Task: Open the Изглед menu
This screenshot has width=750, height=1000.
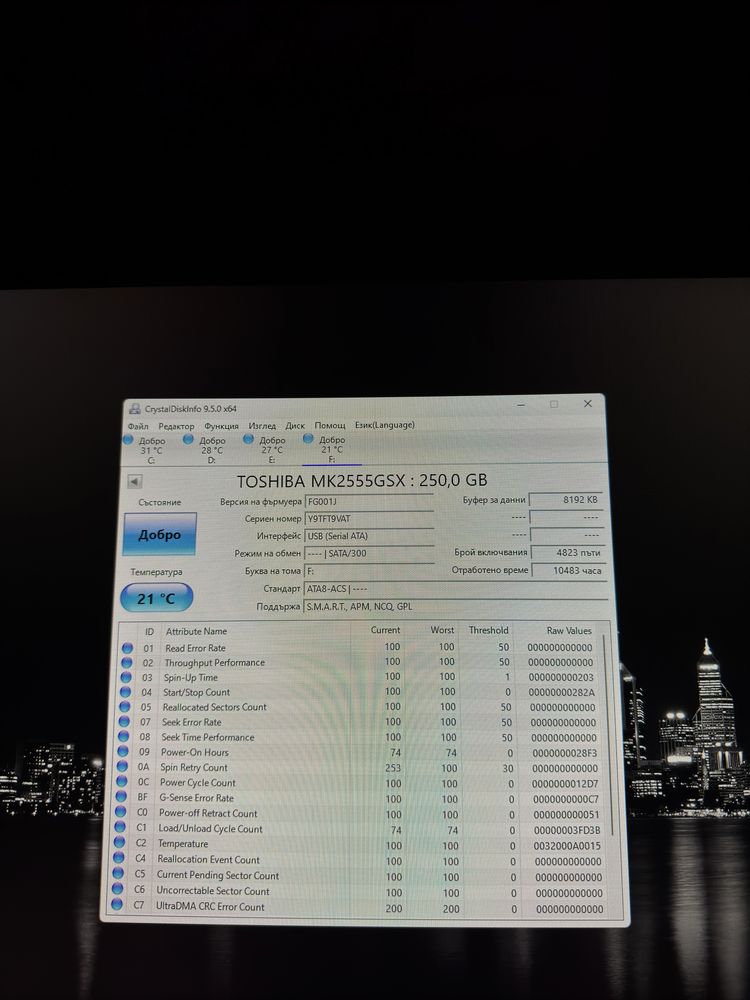Action: [262, 425]
